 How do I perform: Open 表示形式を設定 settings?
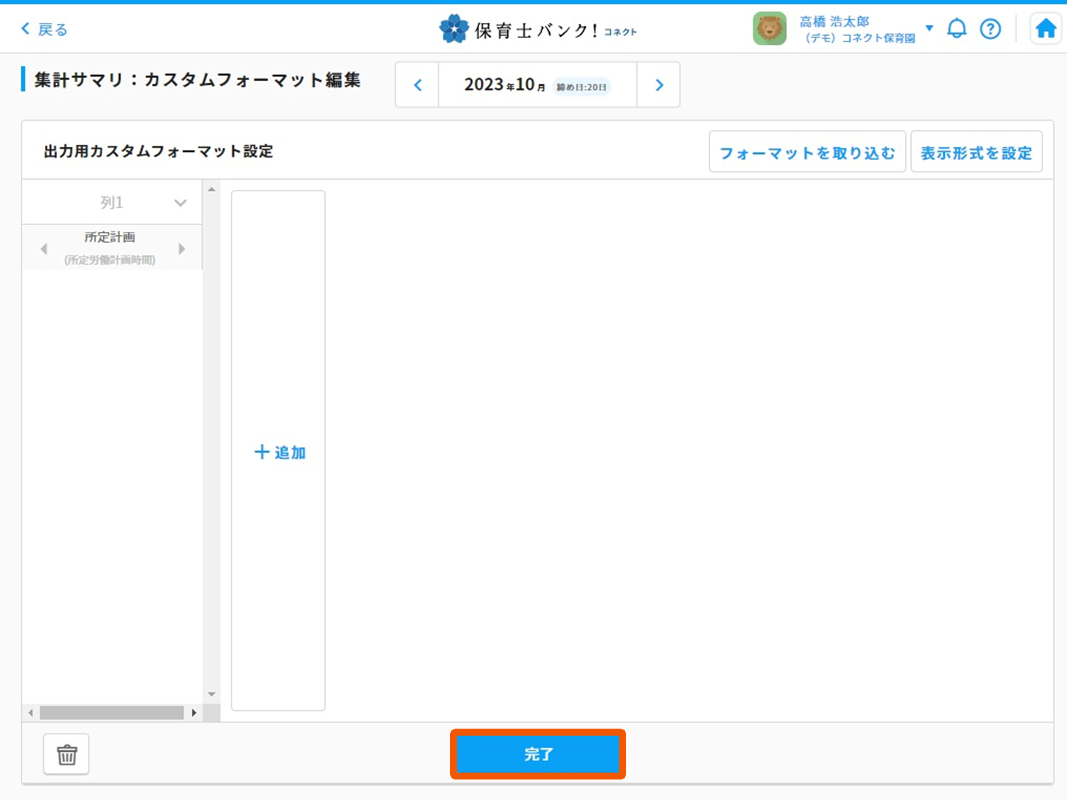click(x=976, y=153)
